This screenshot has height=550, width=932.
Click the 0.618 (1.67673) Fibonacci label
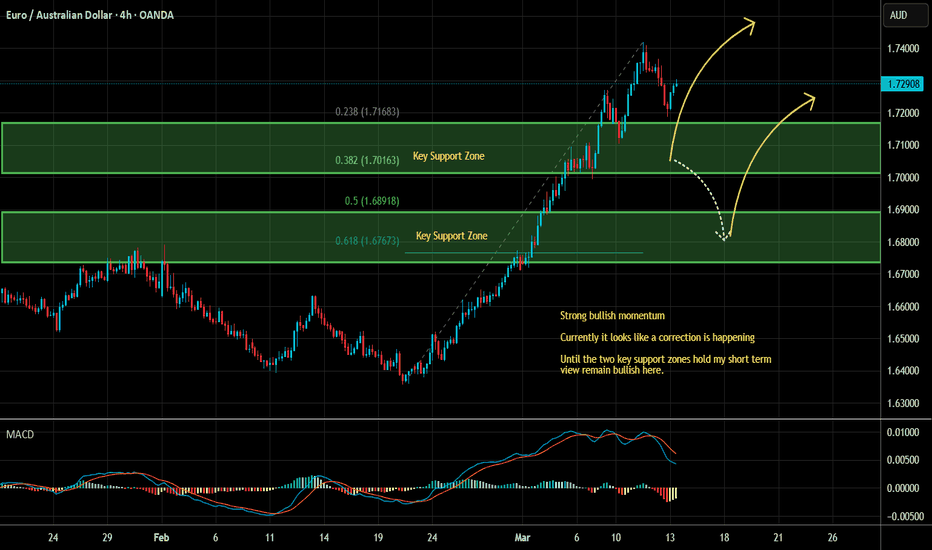[x=367, y=241]
